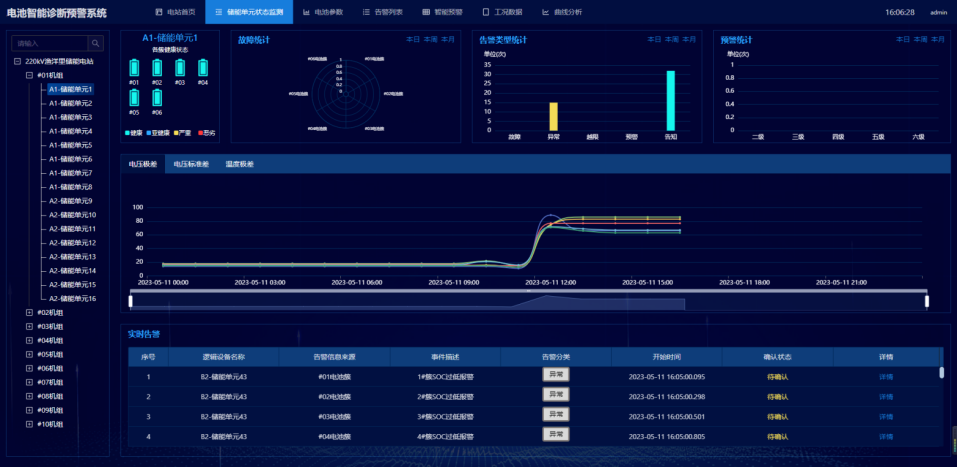Open 详情 link for alarm row 4
This screenshot has width=957, height=467.
(886, 436)
